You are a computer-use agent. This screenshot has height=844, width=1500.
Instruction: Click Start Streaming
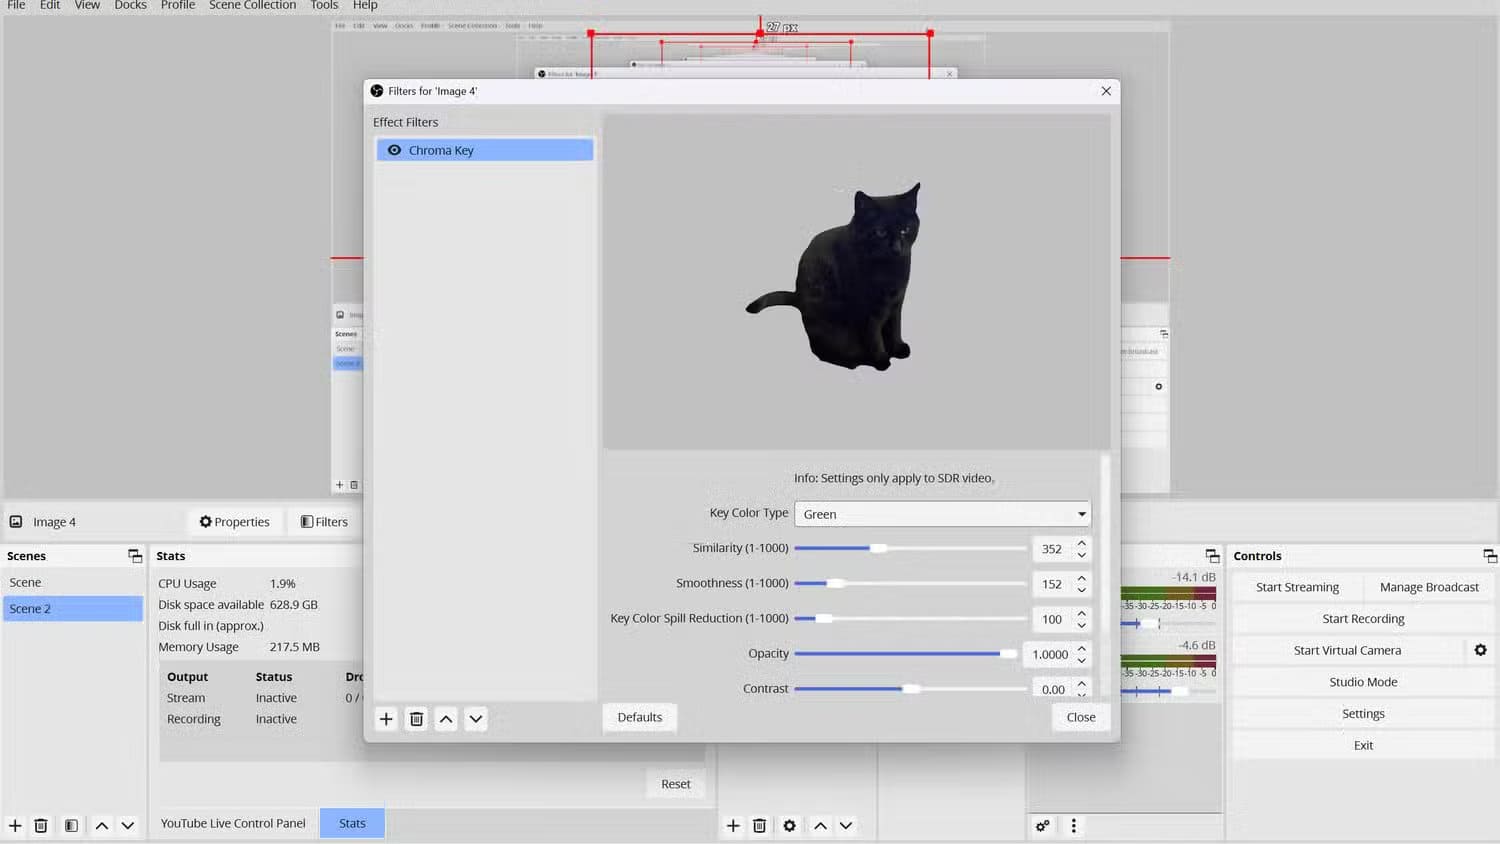click(x=1297, y=587)
